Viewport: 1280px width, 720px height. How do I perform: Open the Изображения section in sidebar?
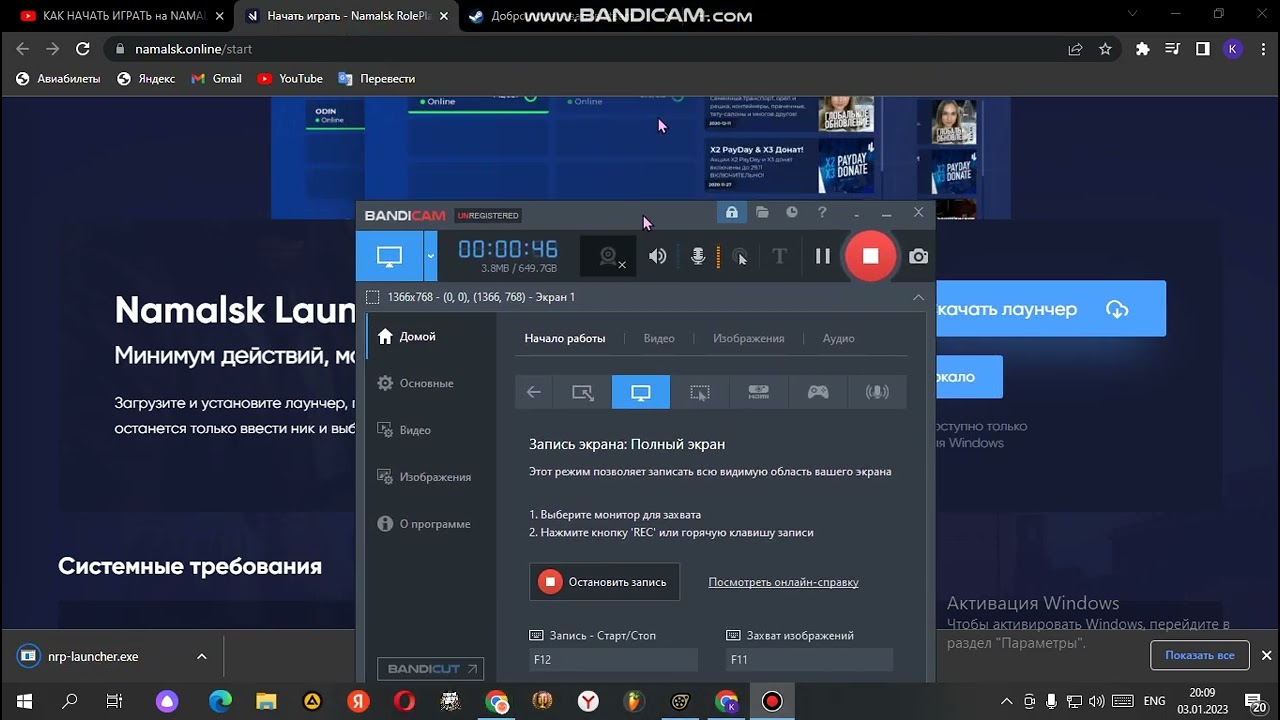tap(426, 477)
